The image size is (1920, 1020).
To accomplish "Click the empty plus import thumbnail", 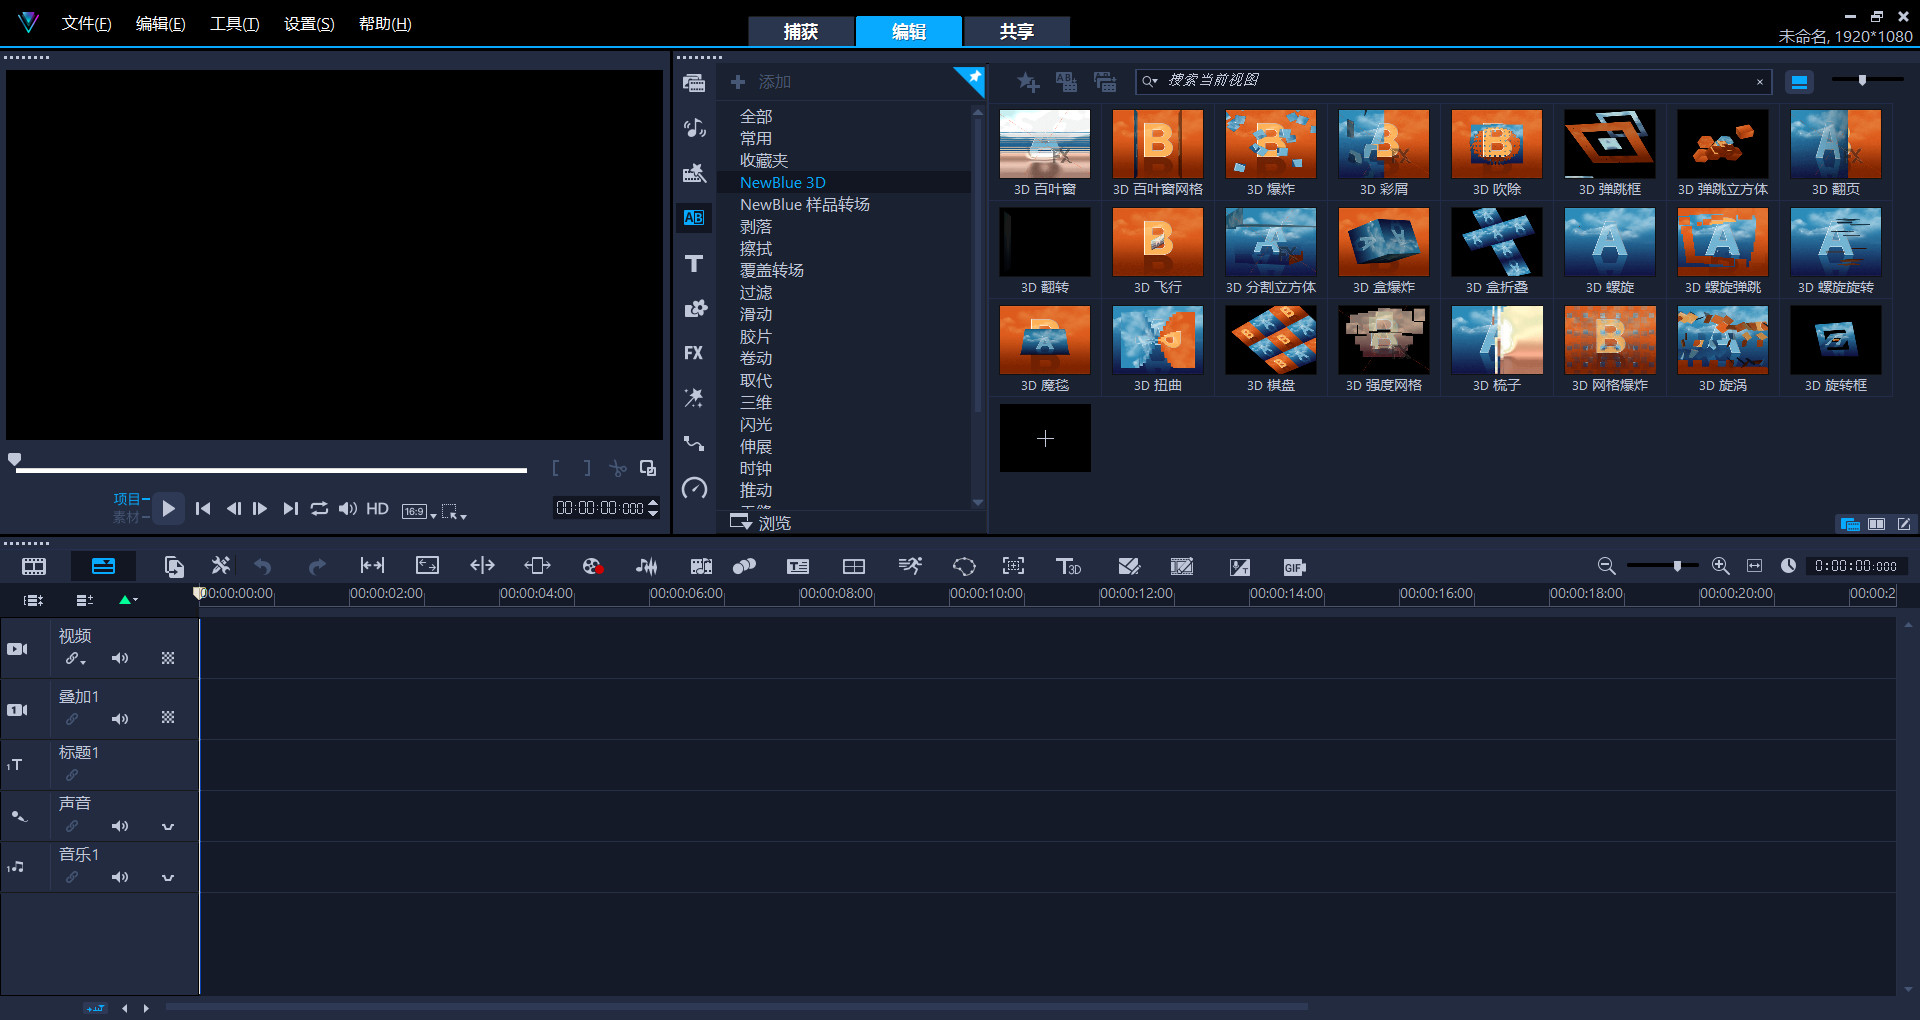I will pos(1045,438).
